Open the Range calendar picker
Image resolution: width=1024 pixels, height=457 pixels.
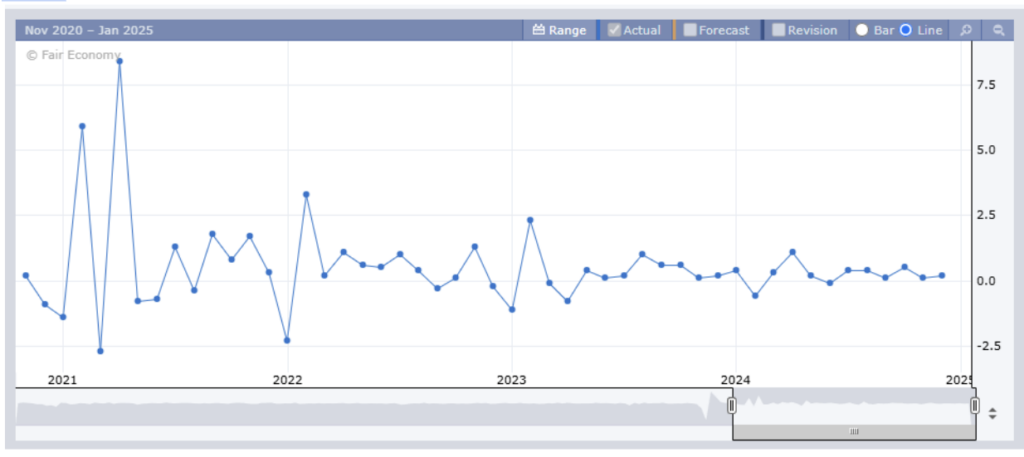pos(560,30)
